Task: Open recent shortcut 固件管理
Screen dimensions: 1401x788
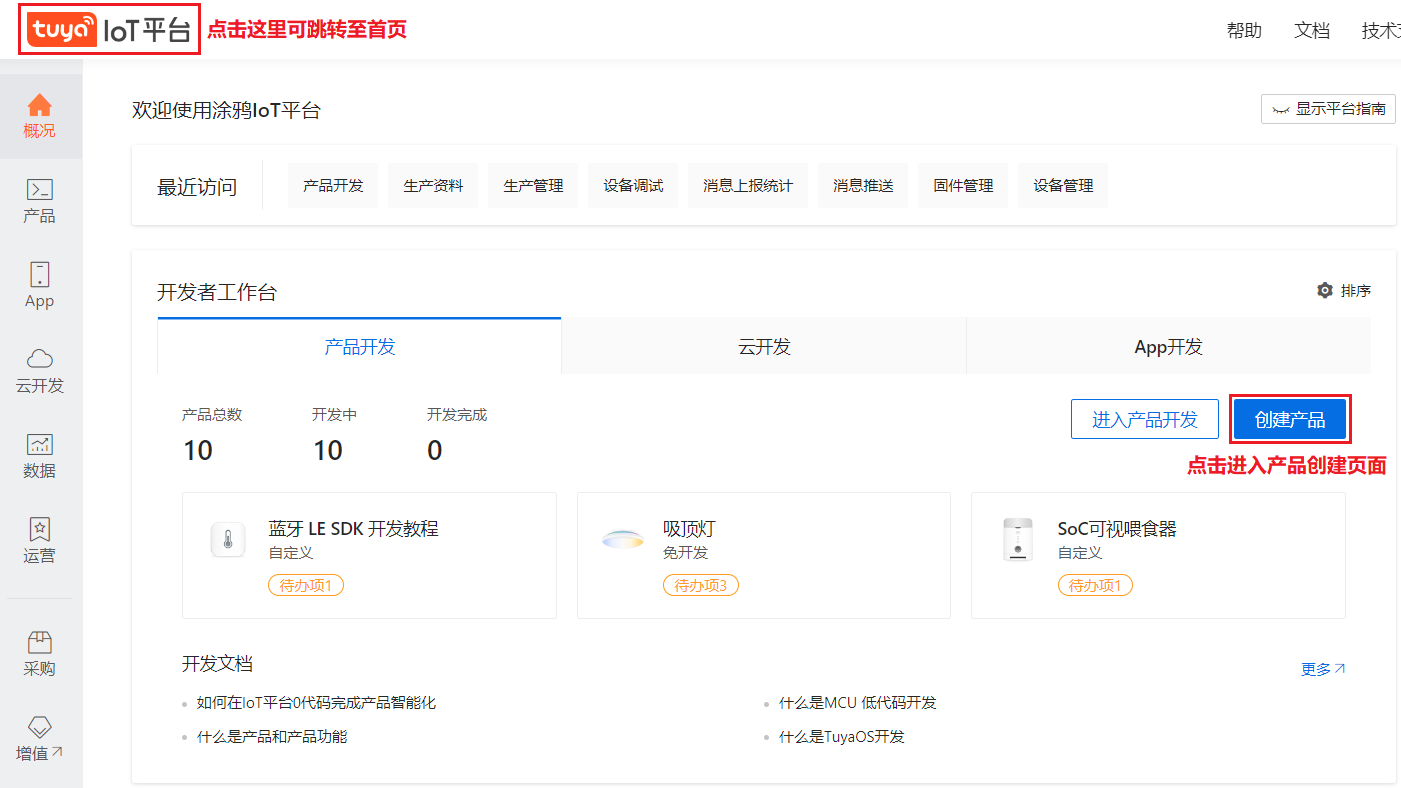Action: (963, 186)
